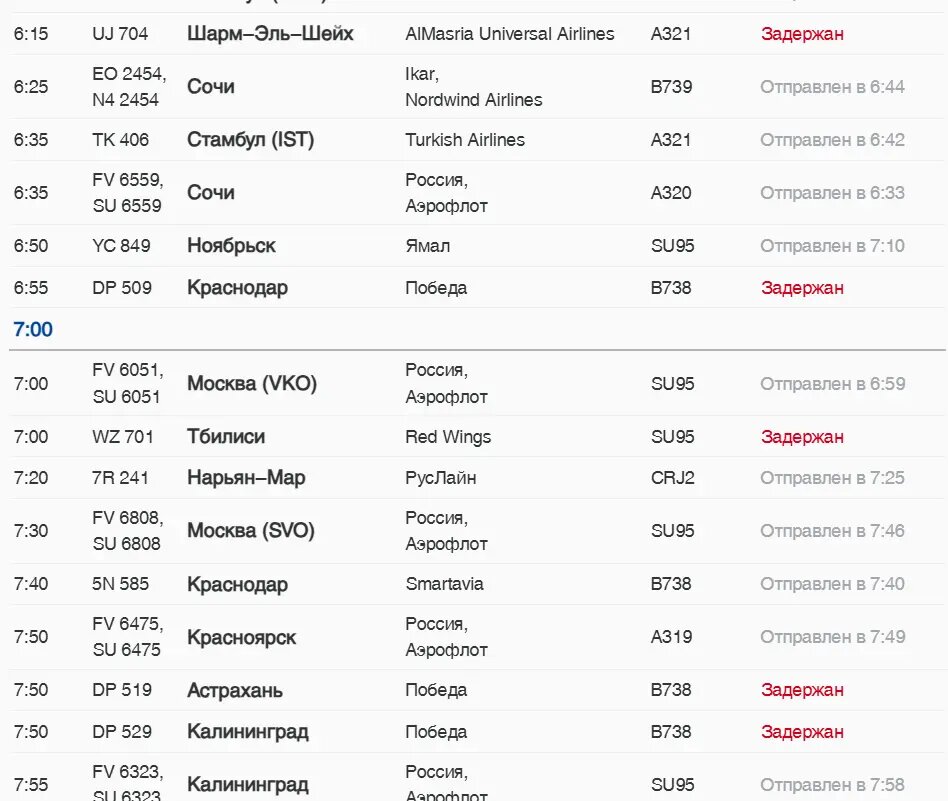The height and width of the screenshot is (801, 948).
Task: Click the 7:00 hour section header
Action: pos(33,329)
